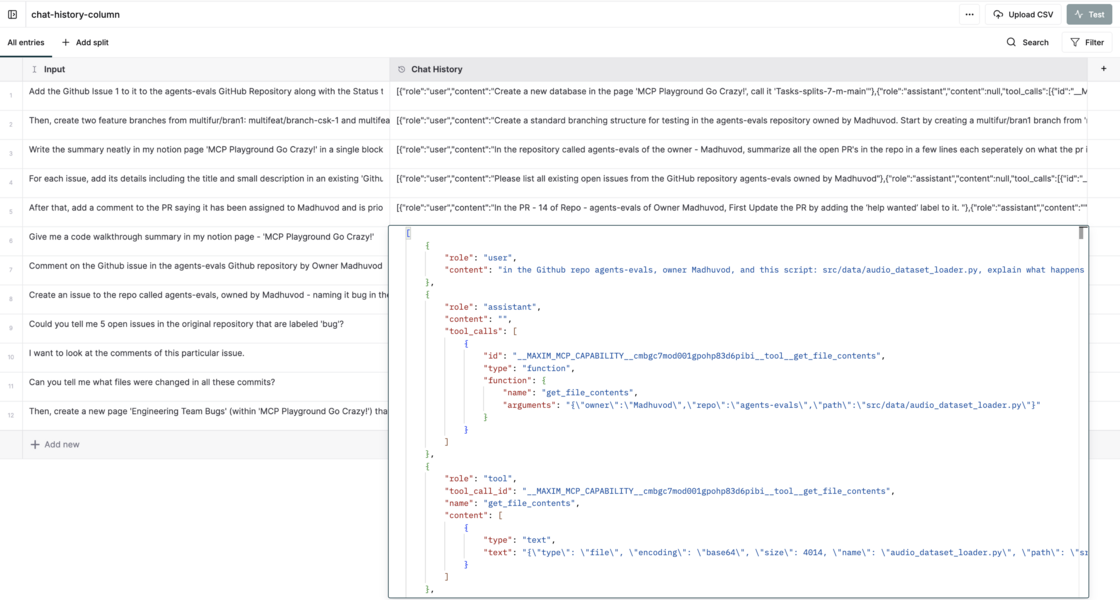Screen dimensions: 1120x600
Task: Select the All entries tab
Action: click(26, 42)
